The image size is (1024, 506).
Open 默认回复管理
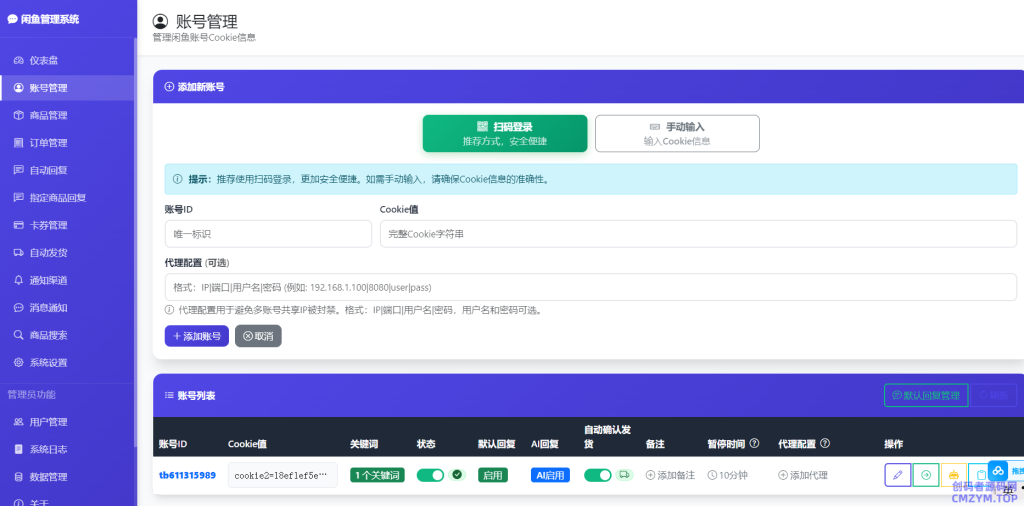tap(924, 395)
